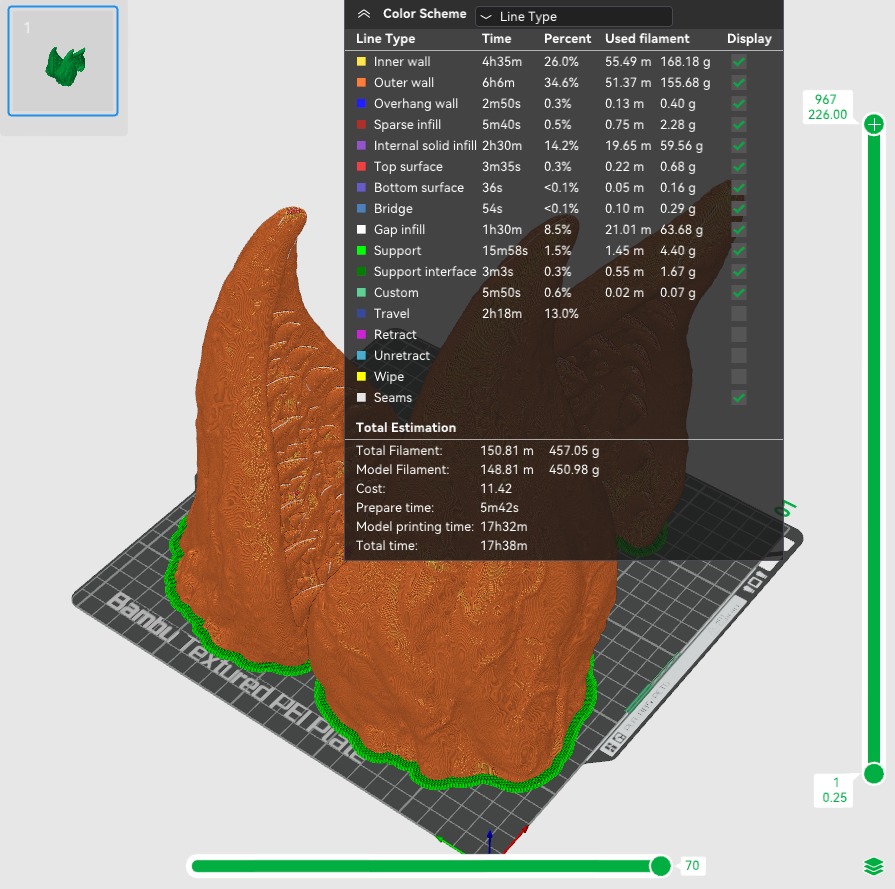Enable Wipe display checkbox
The height and width of the screenshot is (889, 895).
739,376
